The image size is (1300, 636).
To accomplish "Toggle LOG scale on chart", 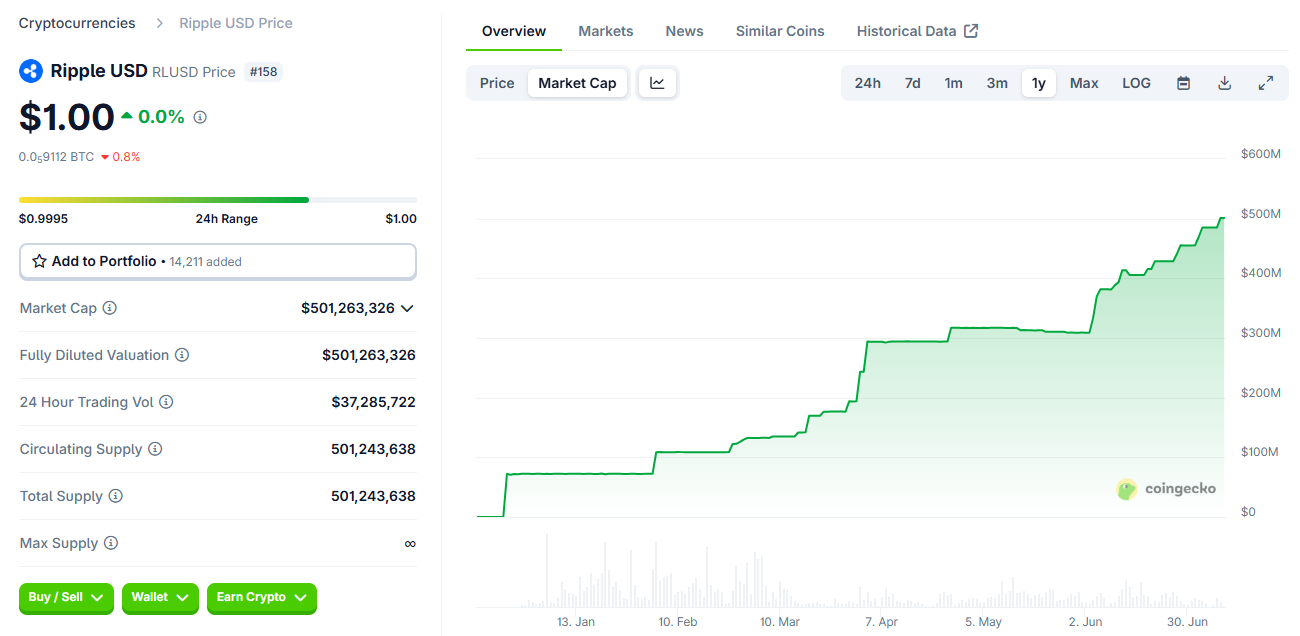I will click(1136, 83).
